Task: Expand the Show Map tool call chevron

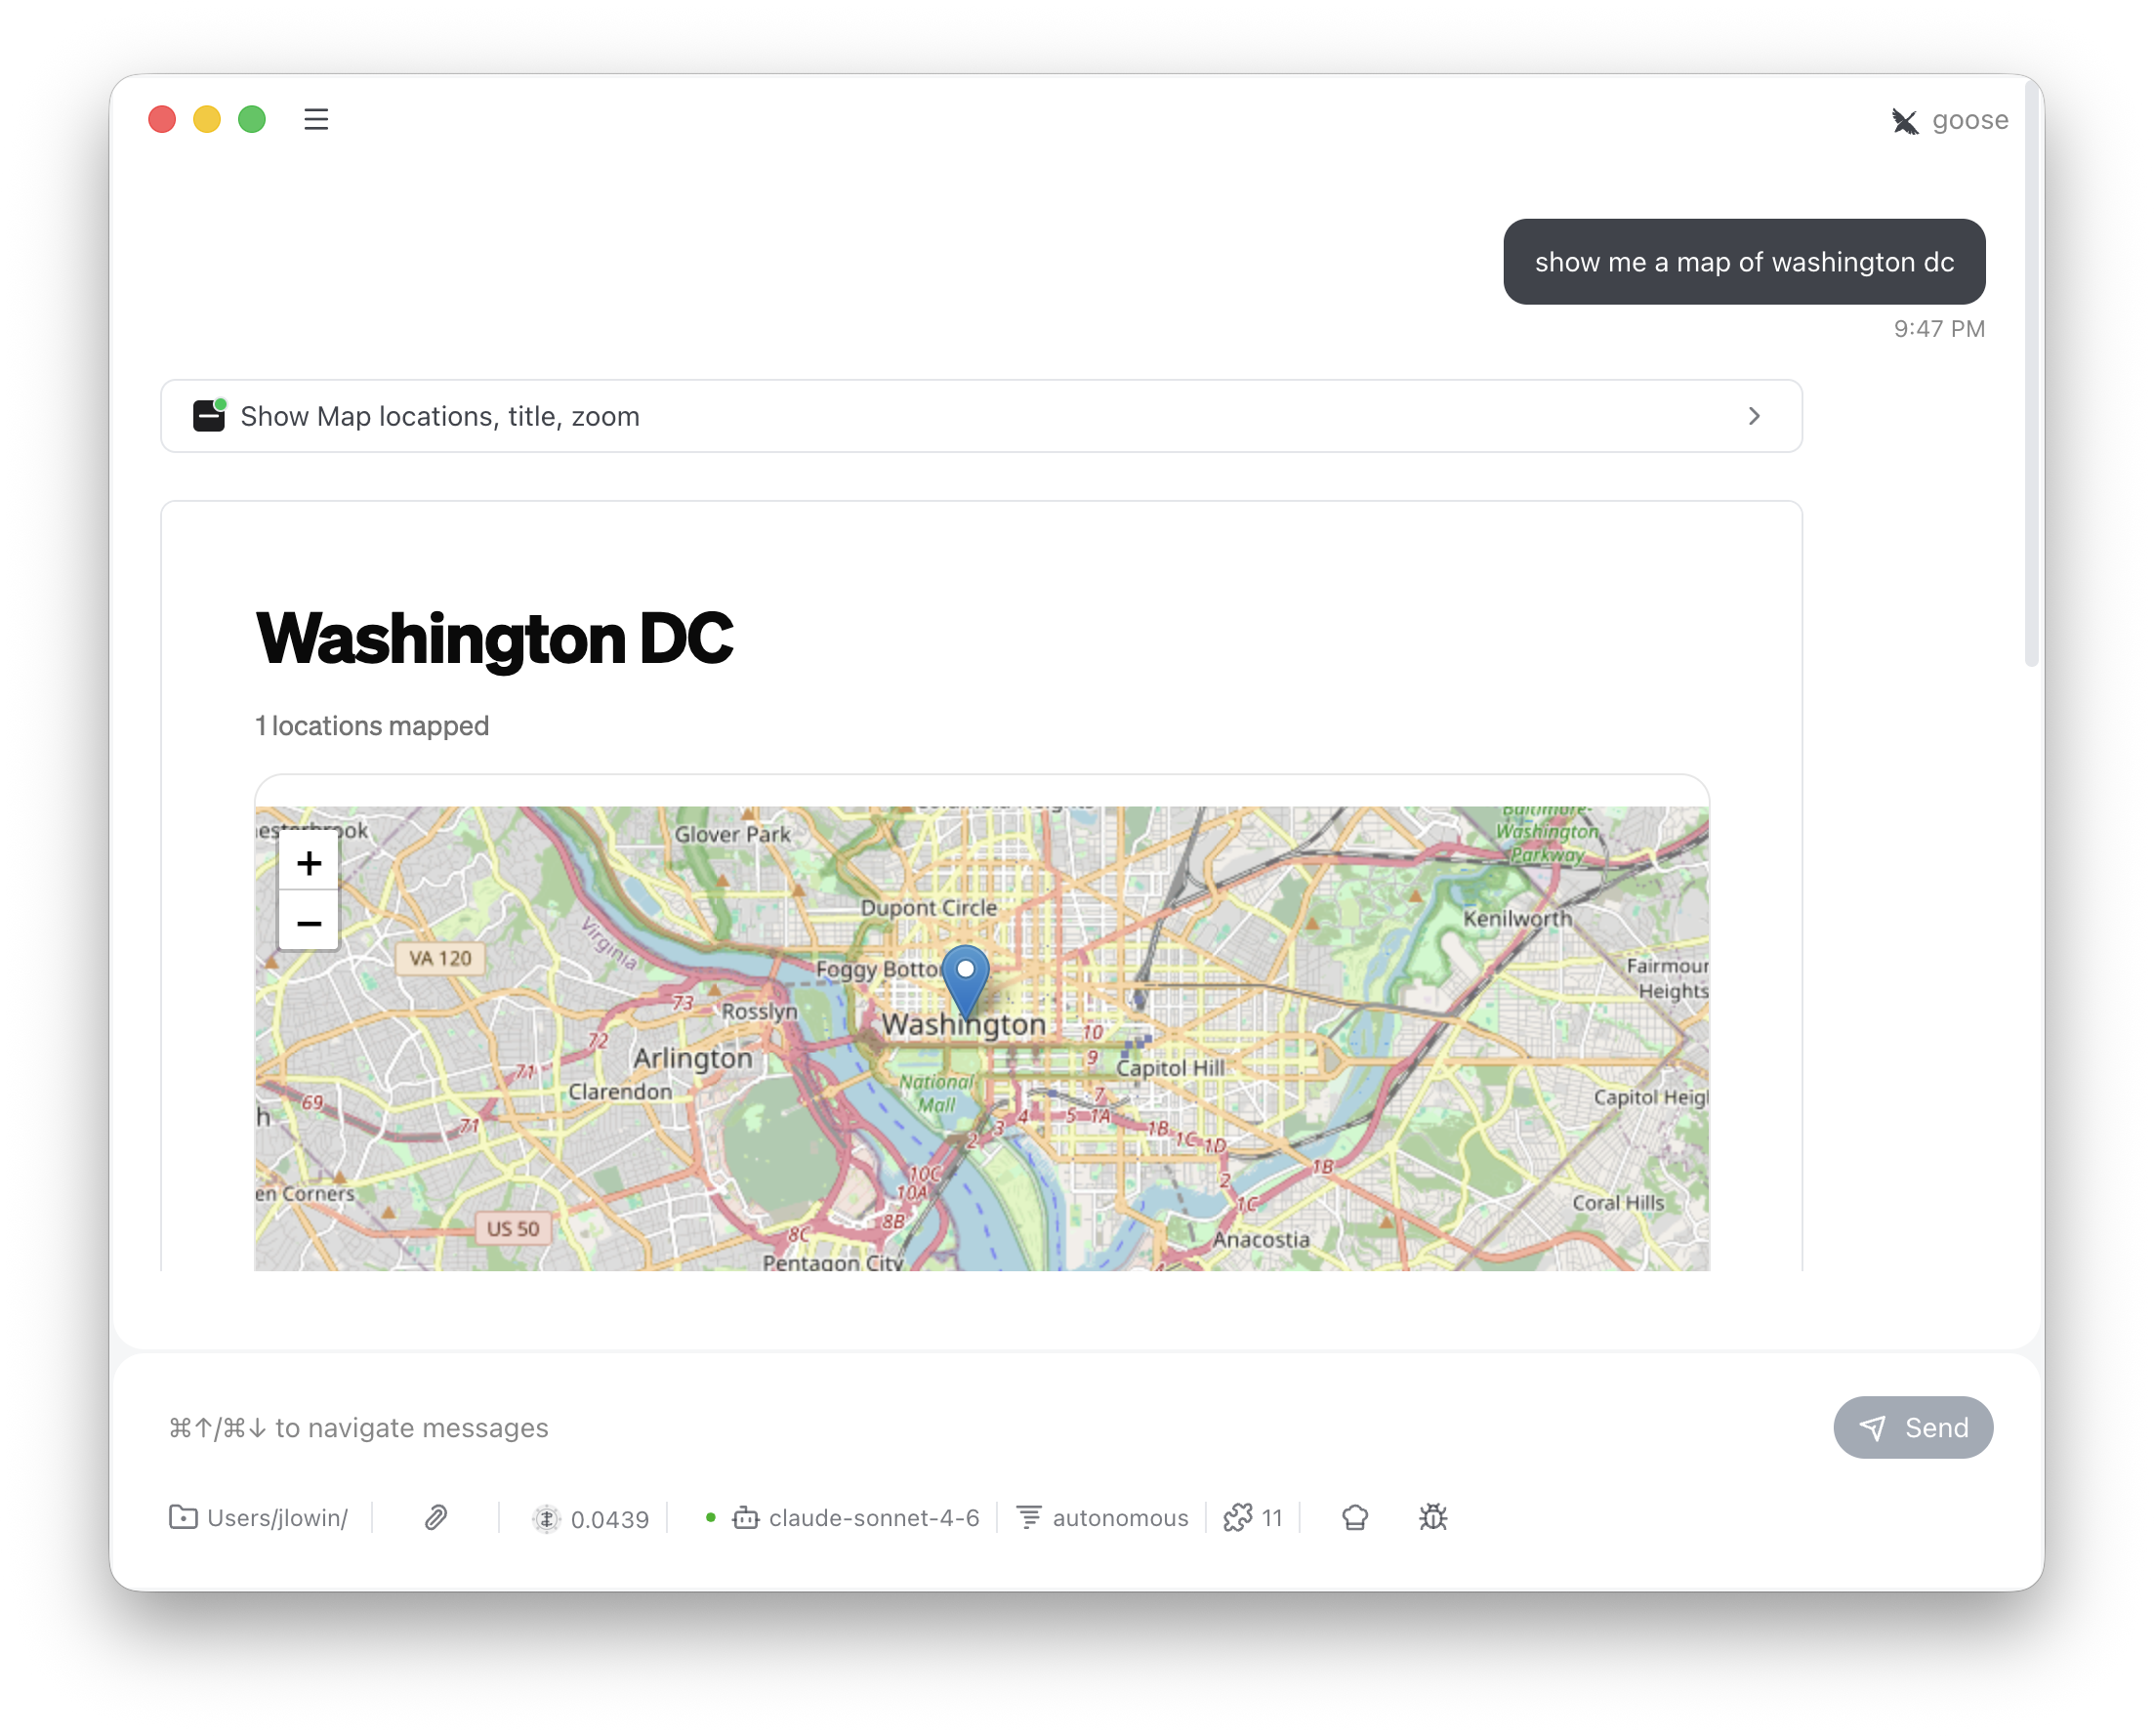Action: [1754, 416]
